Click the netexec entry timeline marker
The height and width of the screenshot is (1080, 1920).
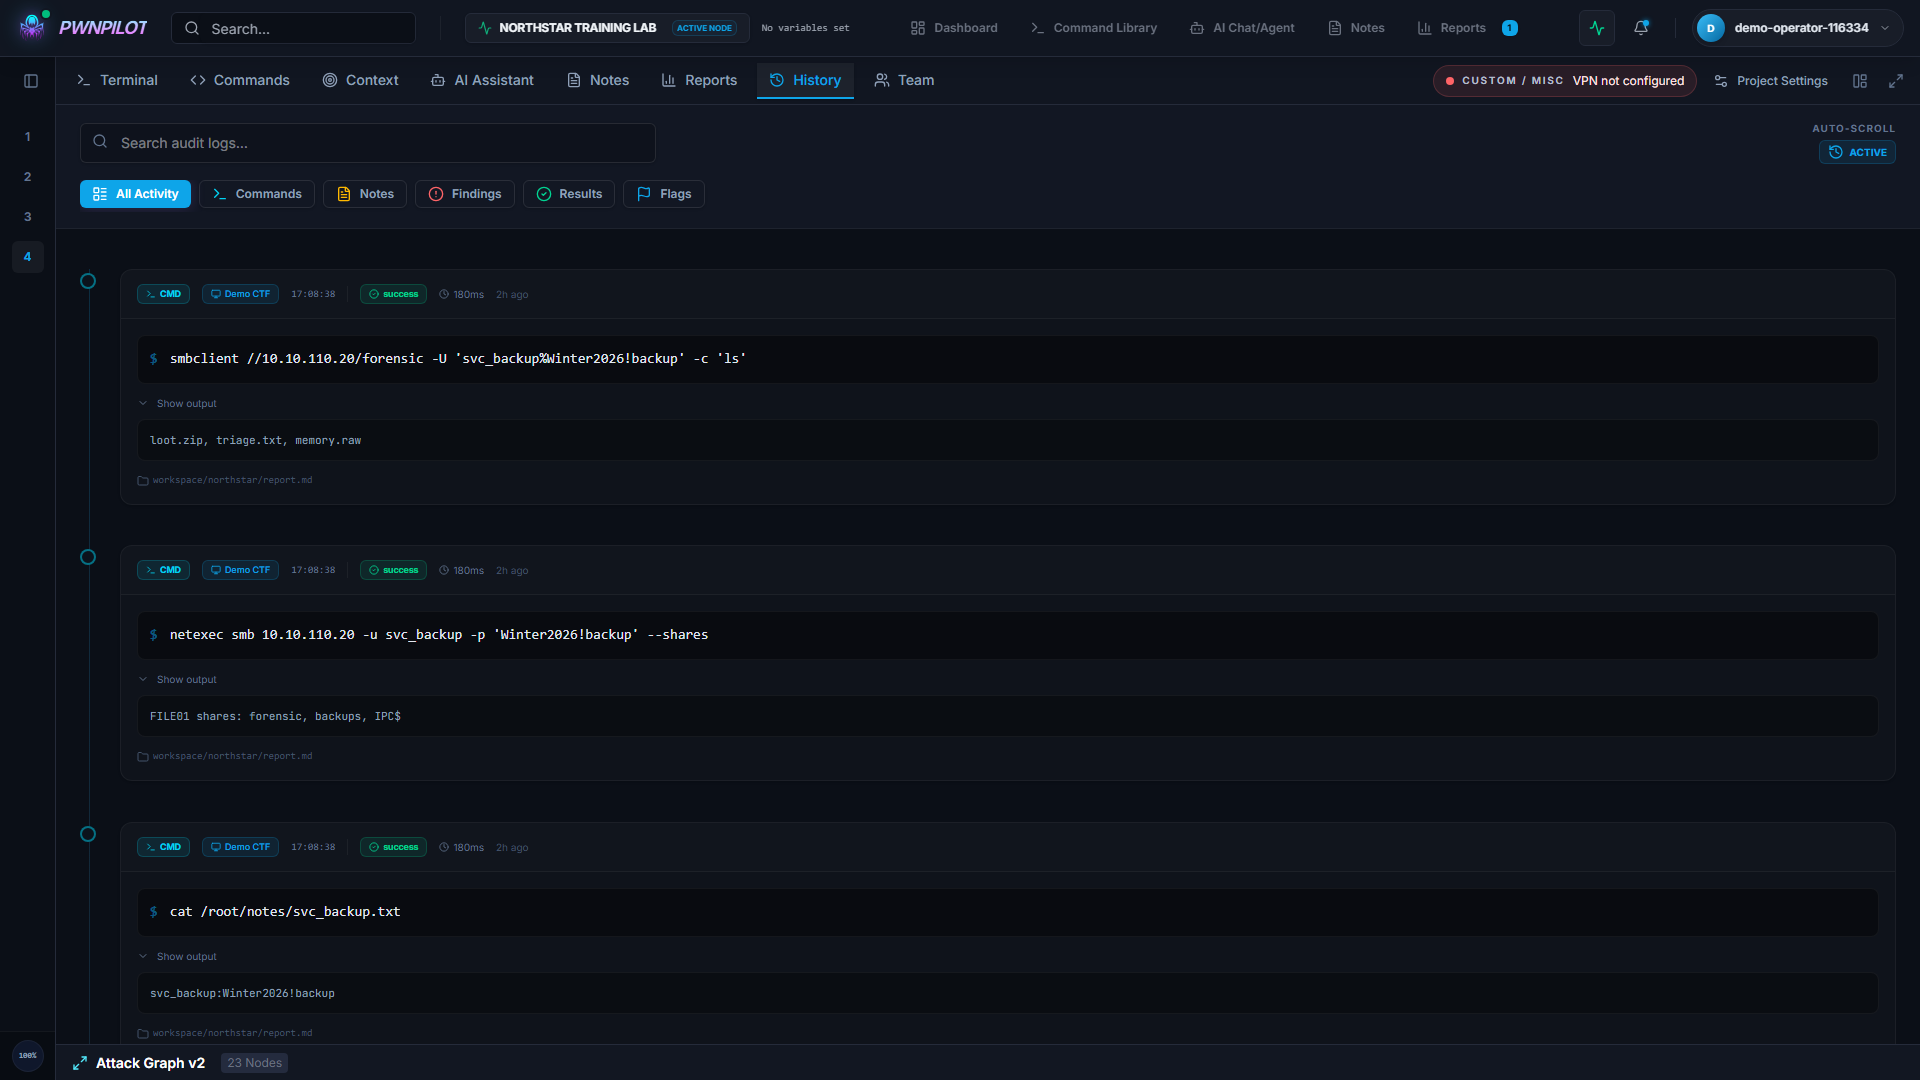click(88, 558)
